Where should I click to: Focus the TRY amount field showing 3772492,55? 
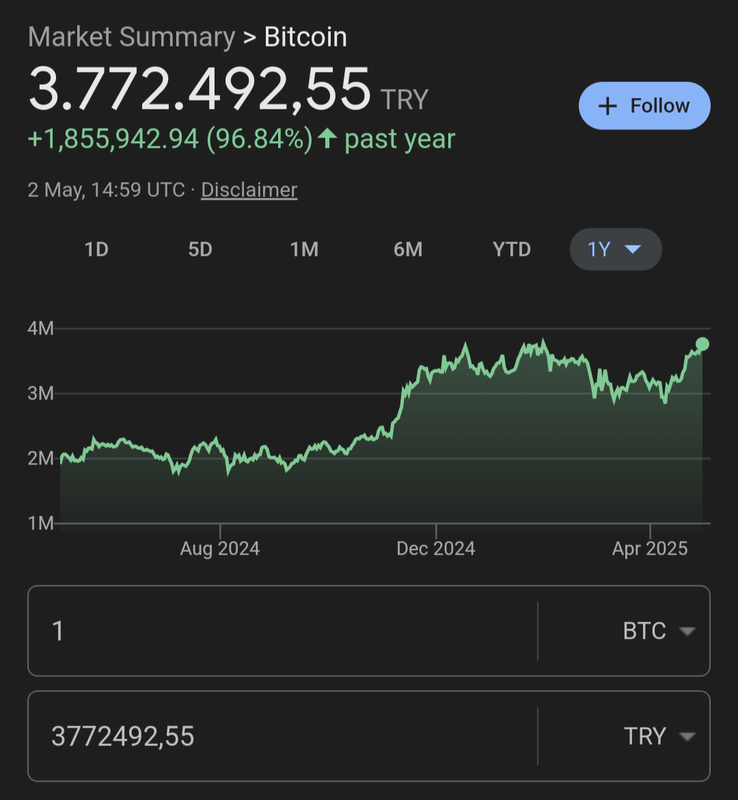tap(282, 736)
